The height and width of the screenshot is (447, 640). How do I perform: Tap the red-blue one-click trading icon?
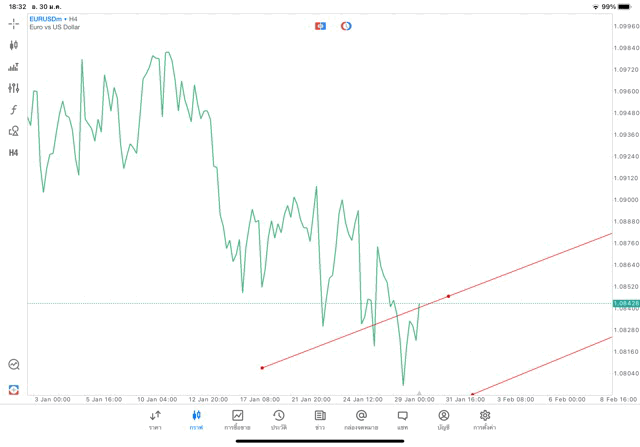(320, 25)
